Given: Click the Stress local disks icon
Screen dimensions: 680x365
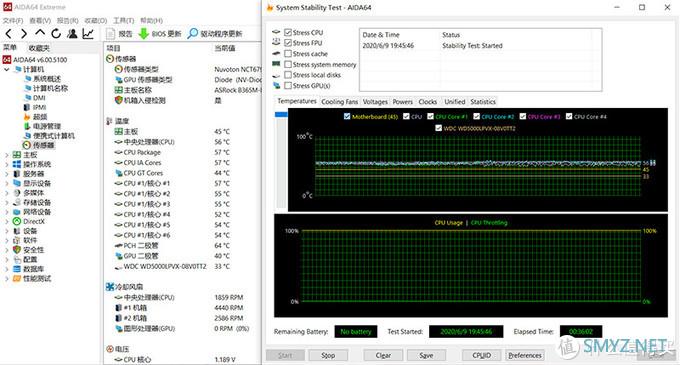Looking at the screenshot, I should click(276, 75).
